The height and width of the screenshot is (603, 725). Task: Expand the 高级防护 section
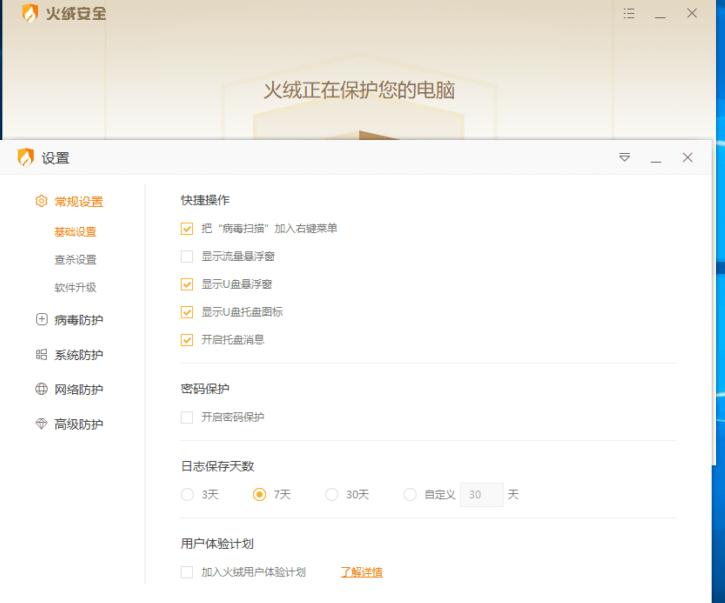(78, 424)
